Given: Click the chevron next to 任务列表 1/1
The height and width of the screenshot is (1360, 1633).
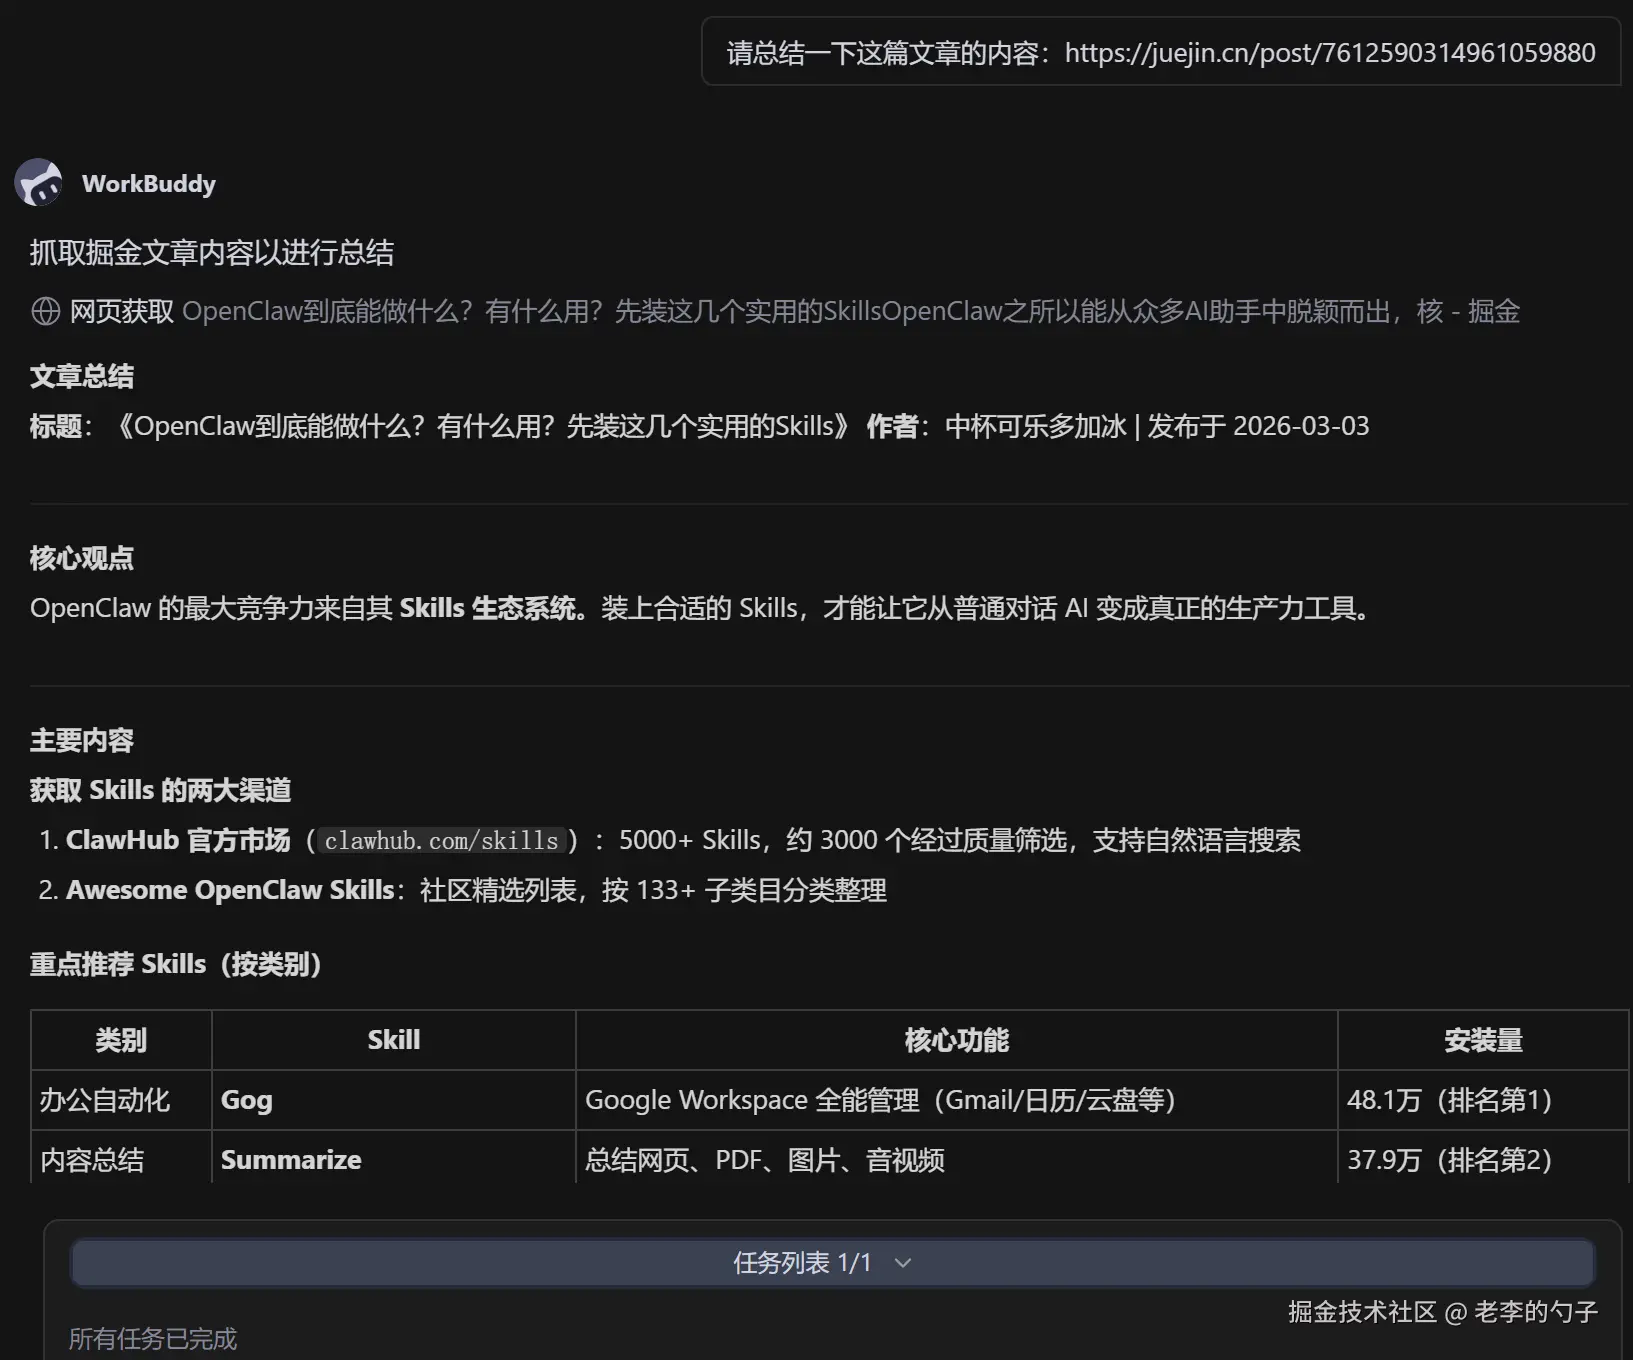Looking at the screenshot, I should (x=903, y=1263).
